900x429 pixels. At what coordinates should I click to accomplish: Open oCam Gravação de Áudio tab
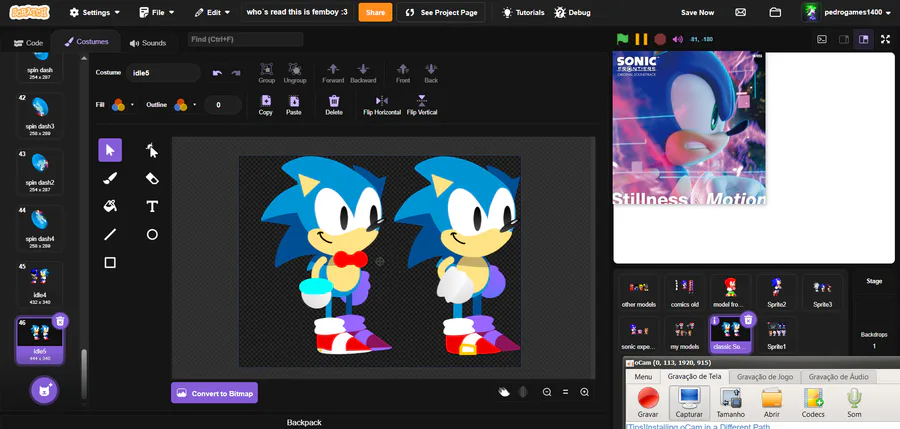838,377
